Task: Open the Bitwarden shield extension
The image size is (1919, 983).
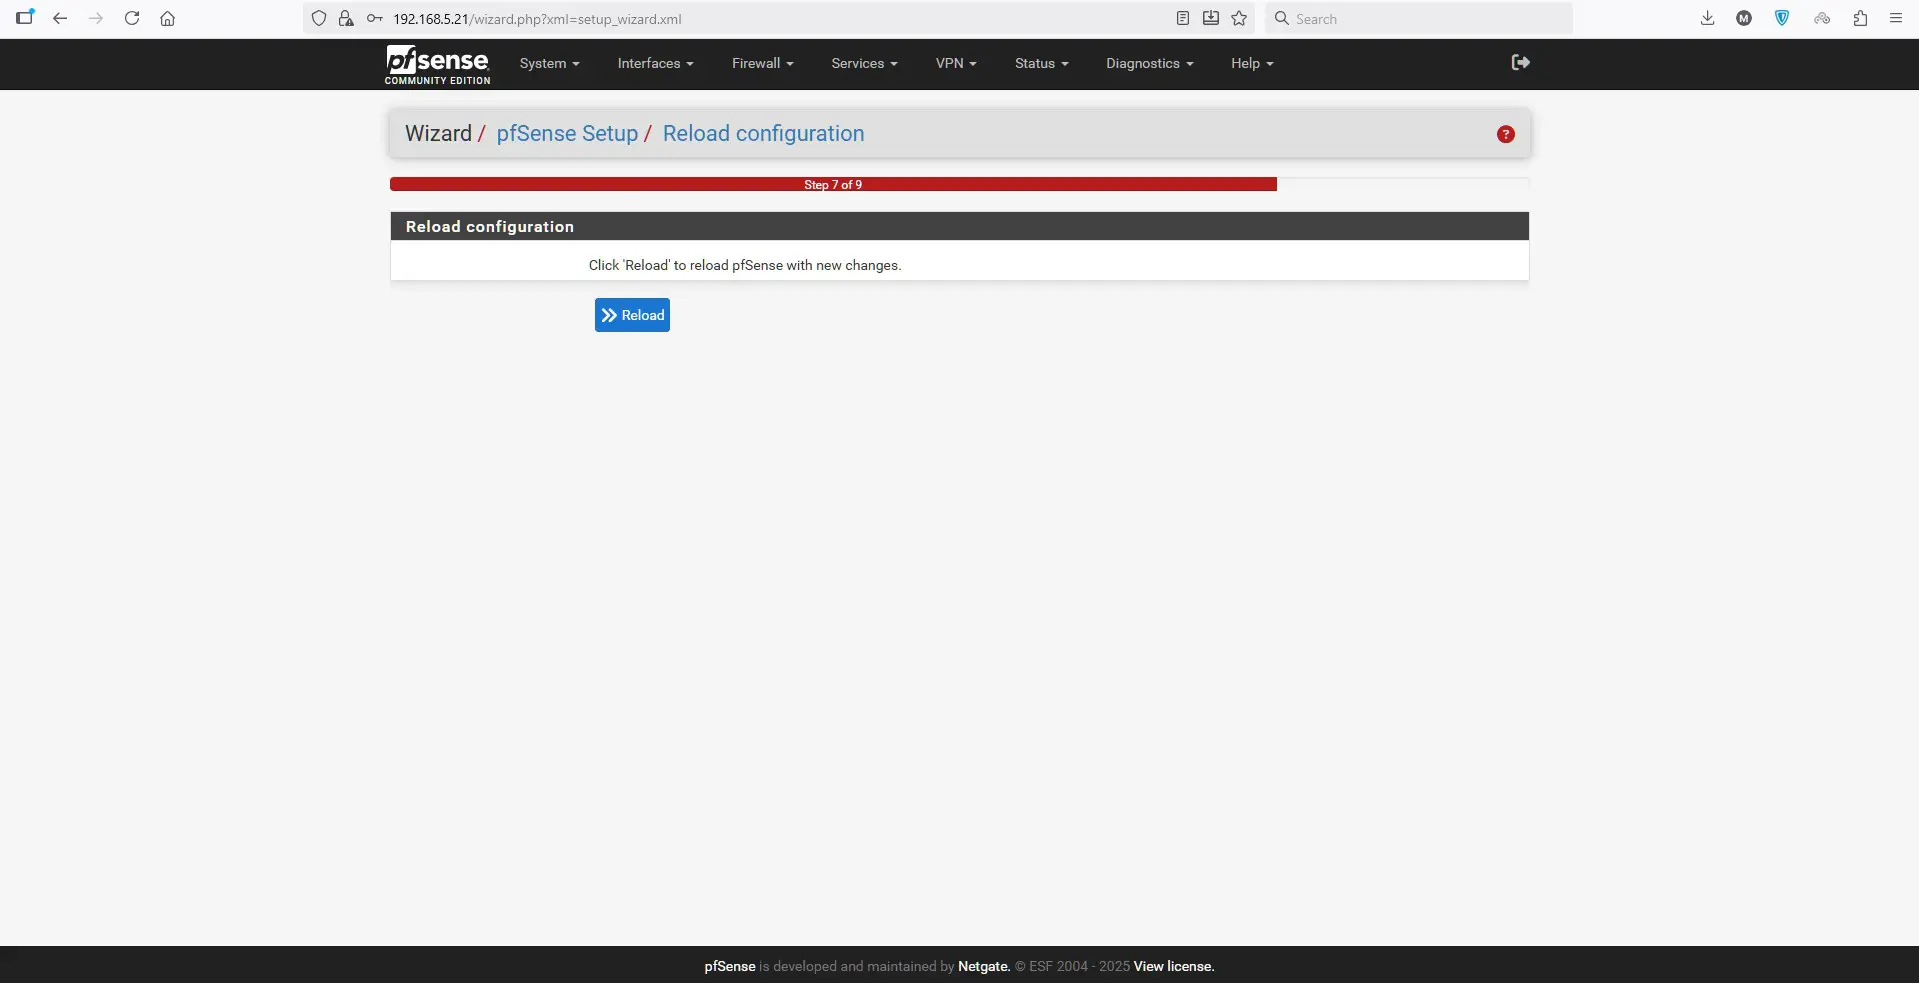Action: [x=1782, y=18]
